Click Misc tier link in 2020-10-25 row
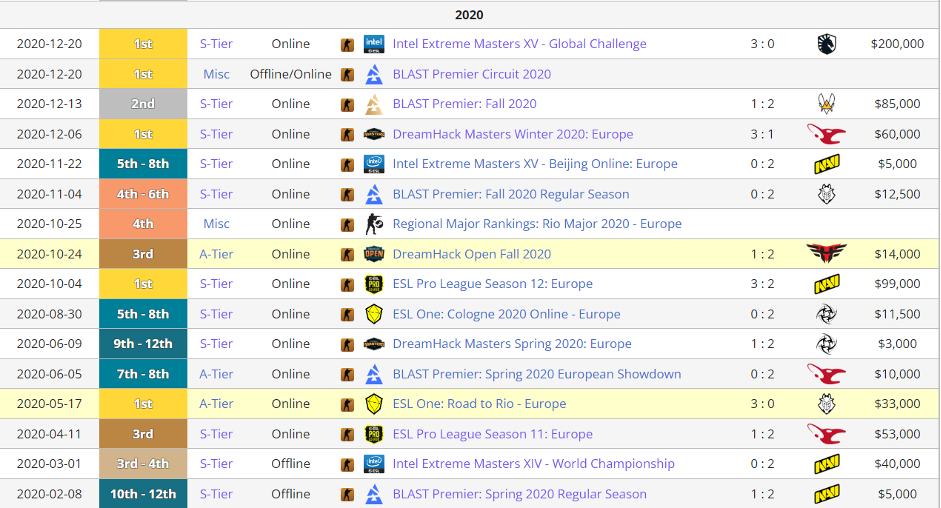 (x=216, y=224)
